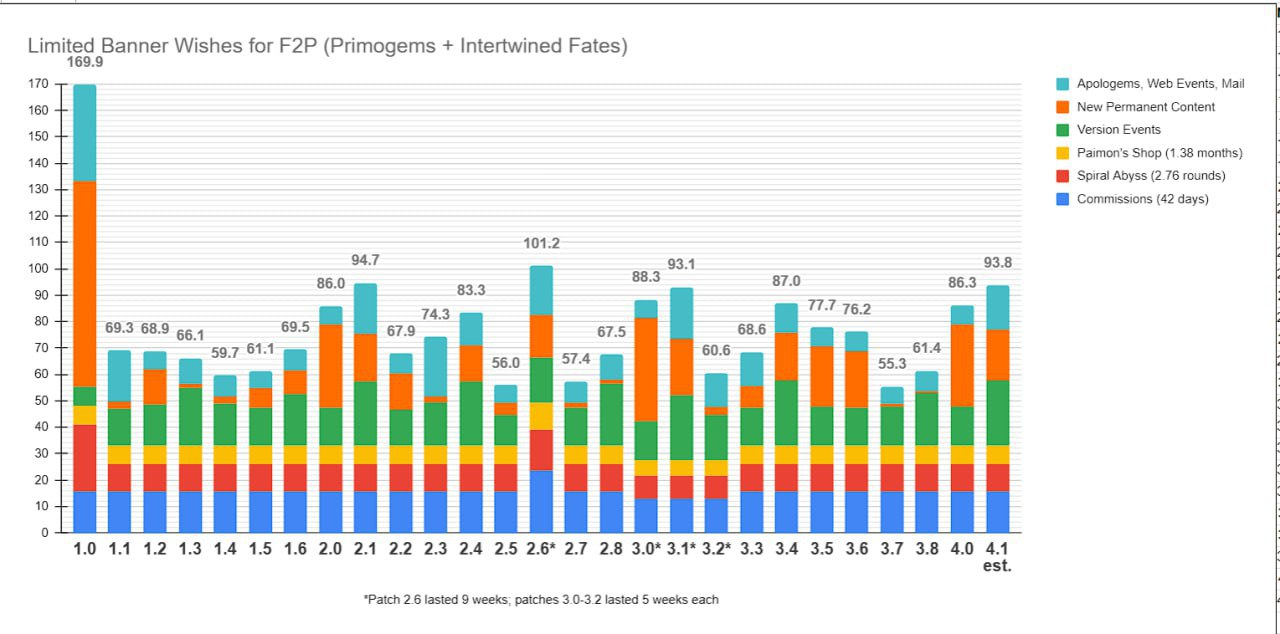Click the blue Commissions segment of bar 2.6*
The image size is (1280, 634).
541,501
